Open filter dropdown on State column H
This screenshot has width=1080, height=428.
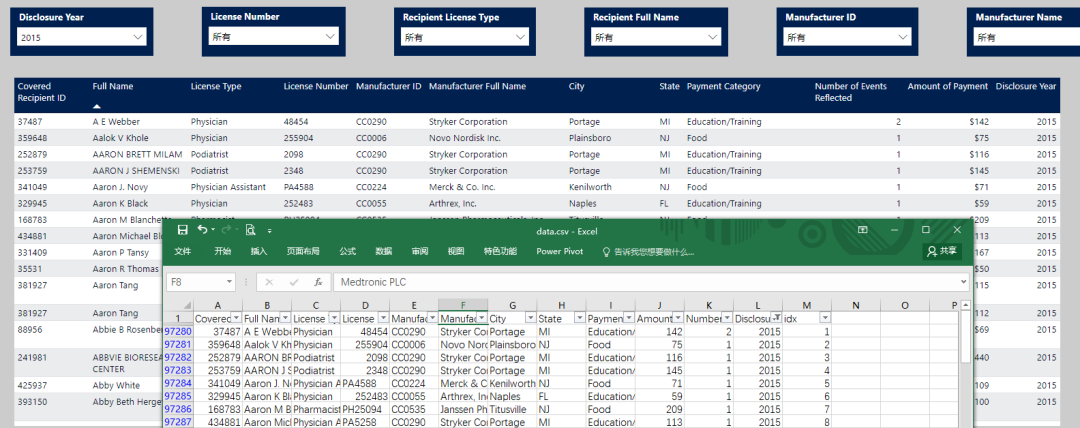coord(580,318)
